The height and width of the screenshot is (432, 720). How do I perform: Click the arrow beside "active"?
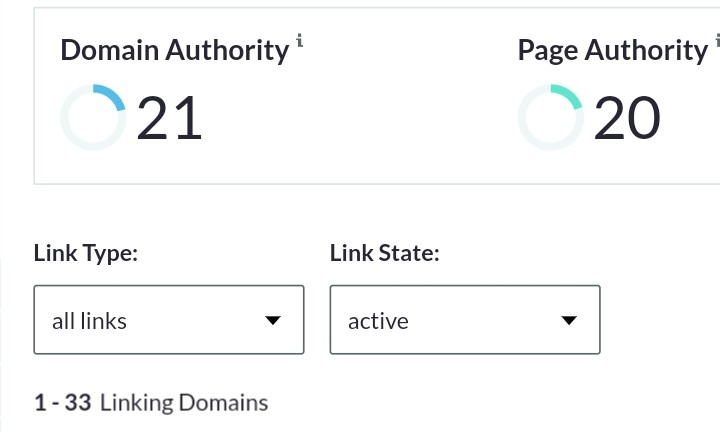[569, 321]
